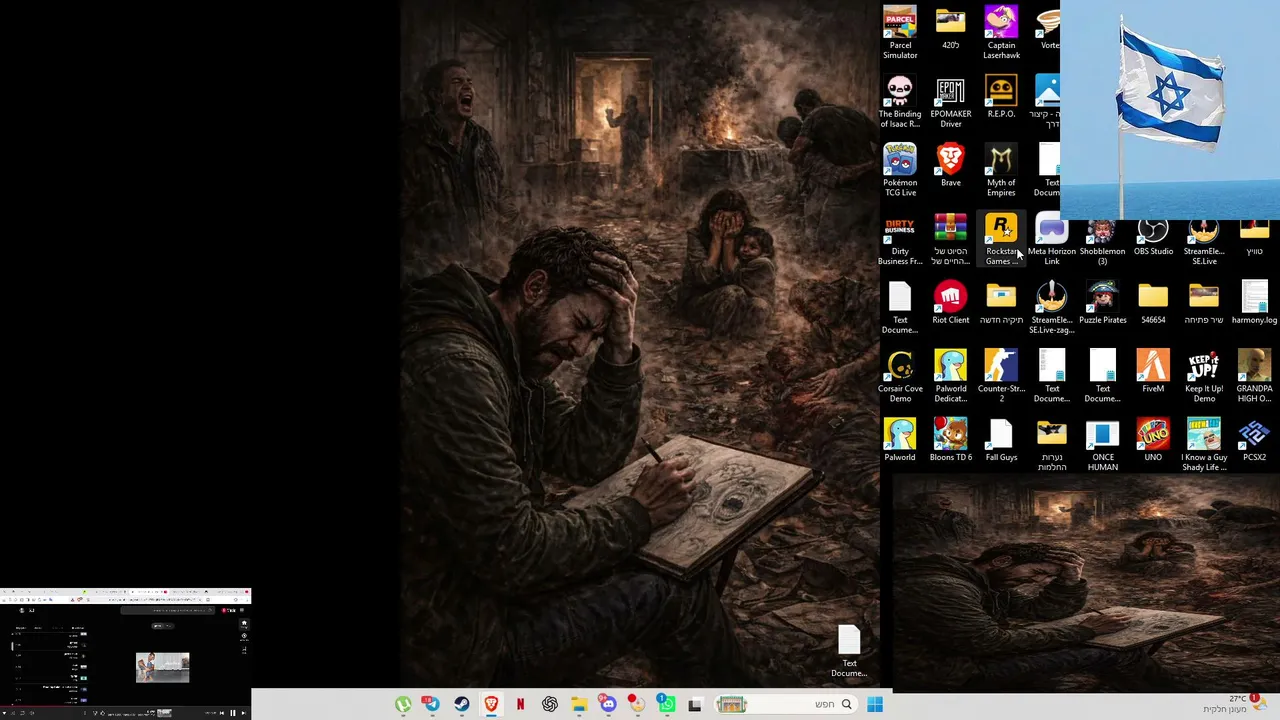Open Discord from the taskbar
Image resolution: width=1280 pixels, height=720 pixels.
point(608,704)
